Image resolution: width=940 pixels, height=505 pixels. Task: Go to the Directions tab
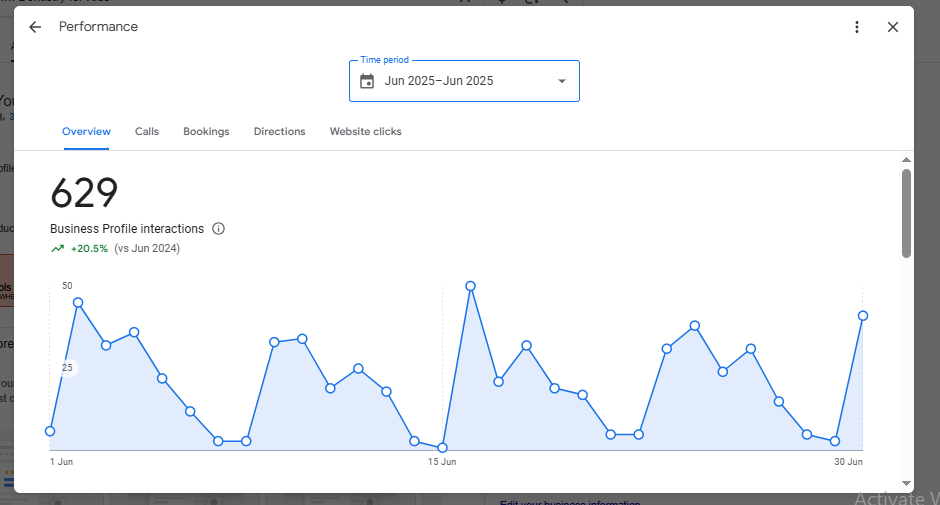(x=279, y=132)
